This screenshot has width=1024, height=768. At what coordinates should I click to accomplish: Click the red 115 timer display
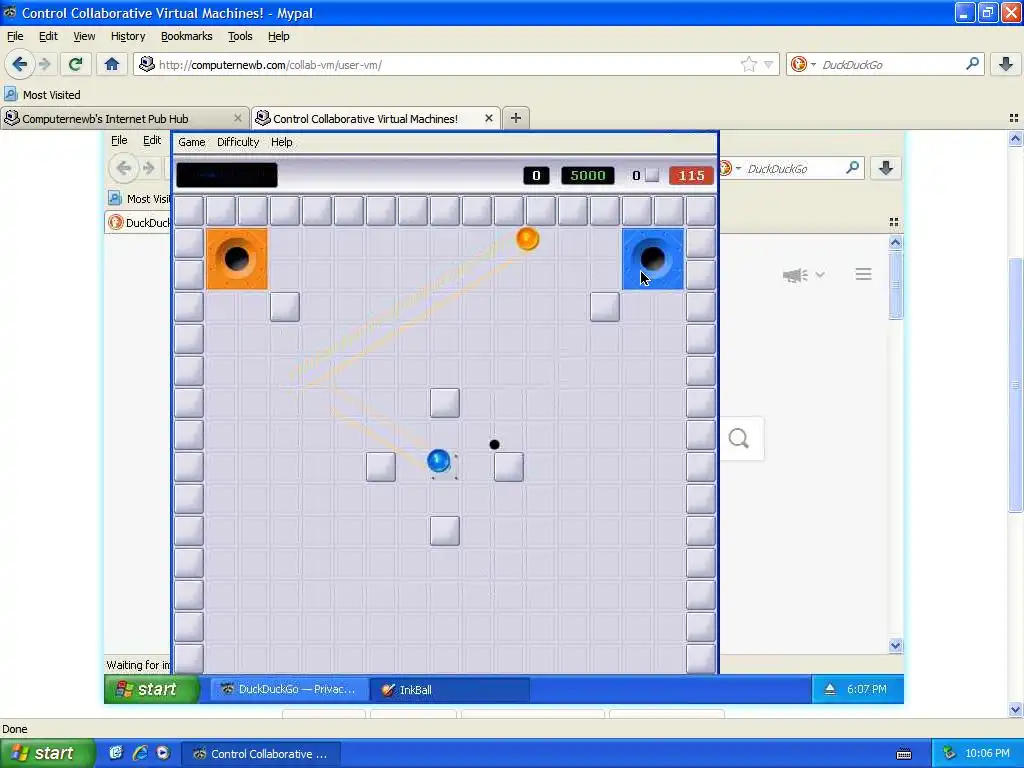pos(692,175)
